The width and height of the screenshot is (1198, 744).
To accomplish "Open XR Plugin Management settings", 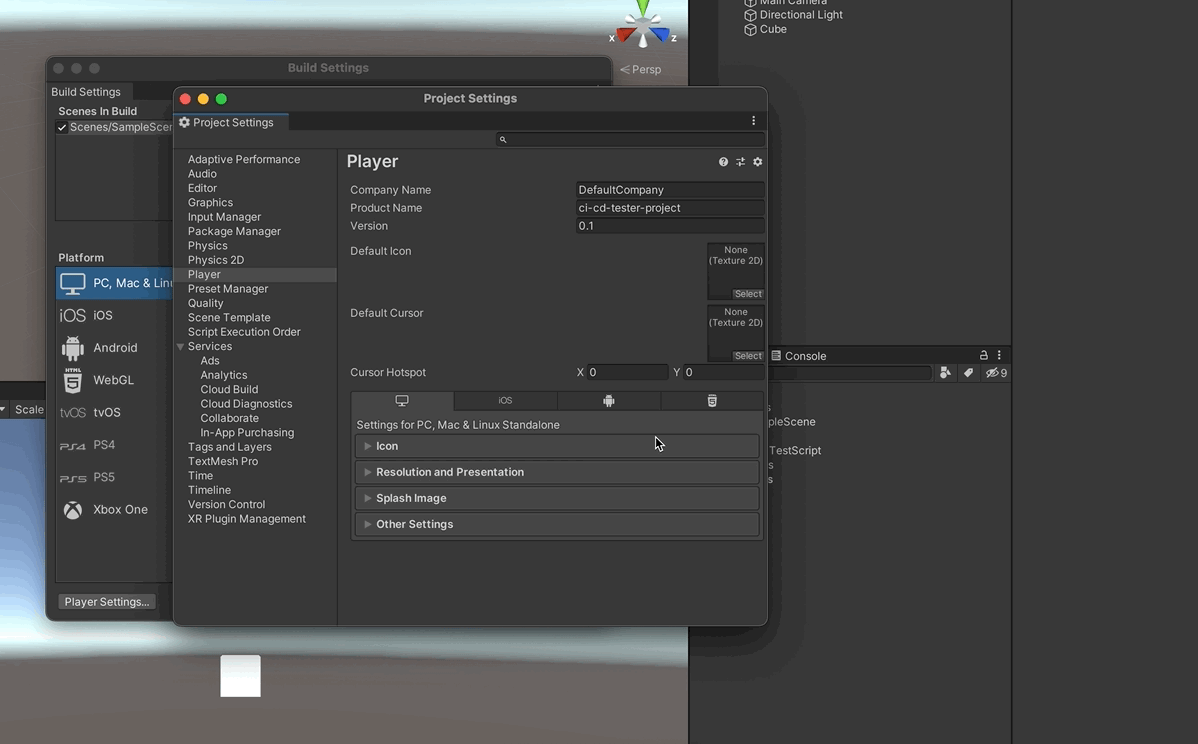I will (x=247, y=519).
